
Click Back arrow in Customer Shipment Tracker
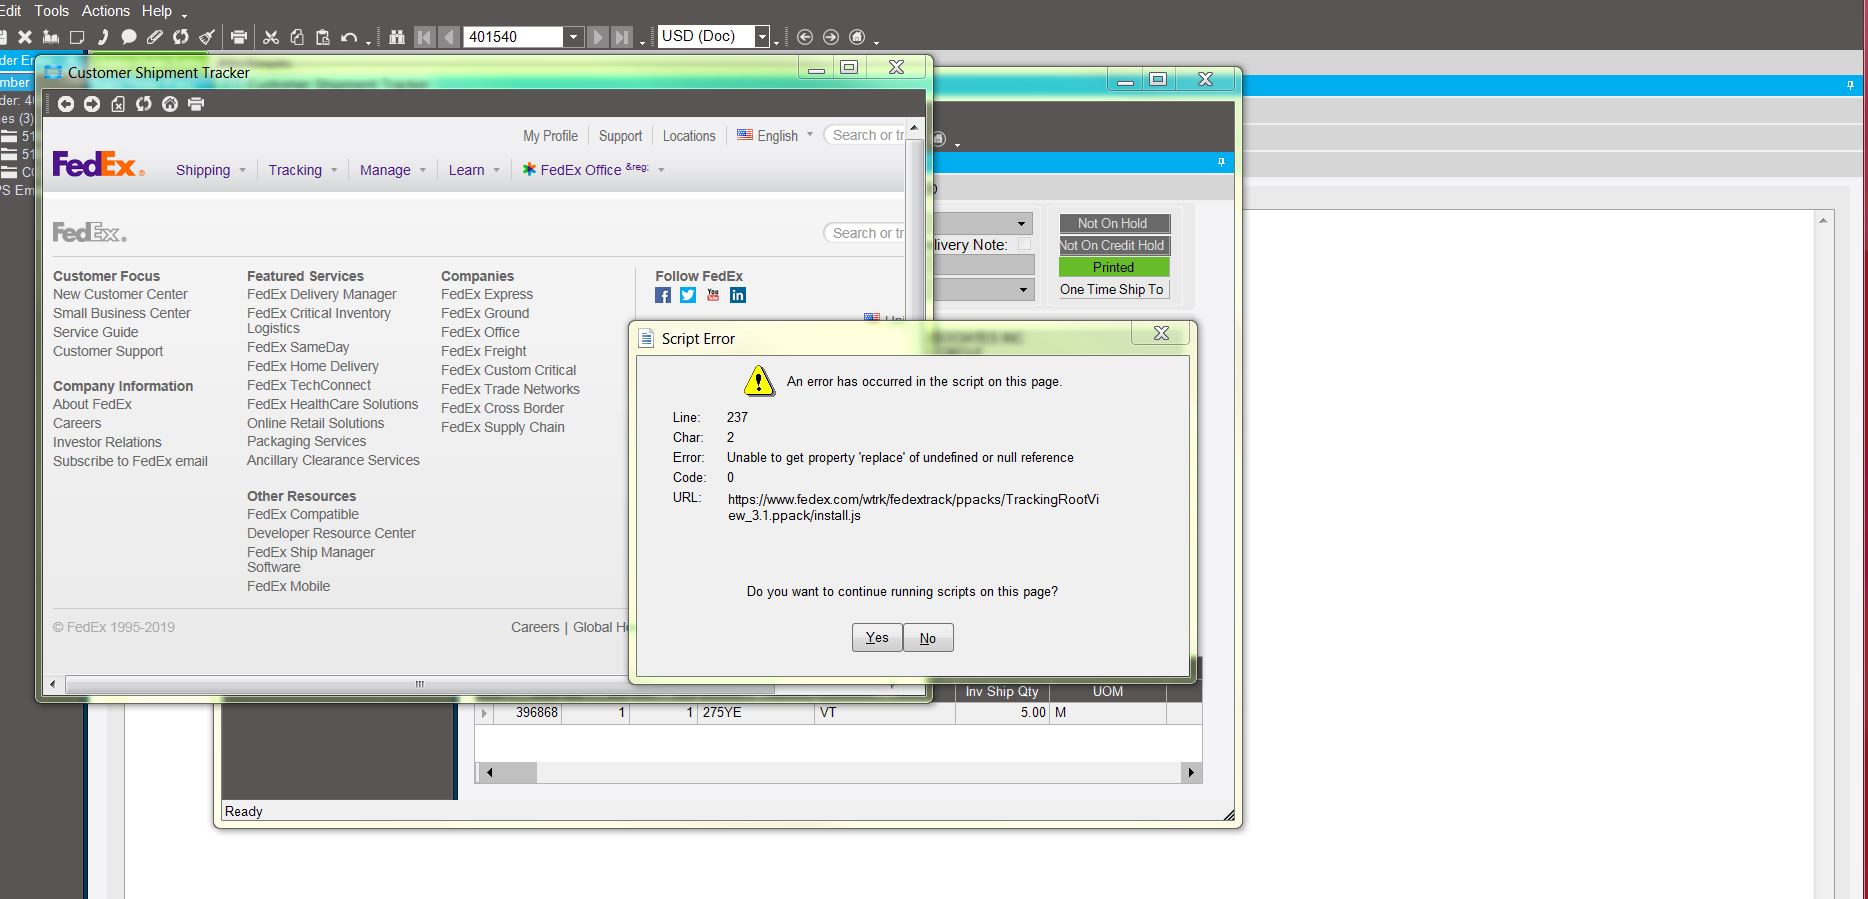[x=66, y=104]
